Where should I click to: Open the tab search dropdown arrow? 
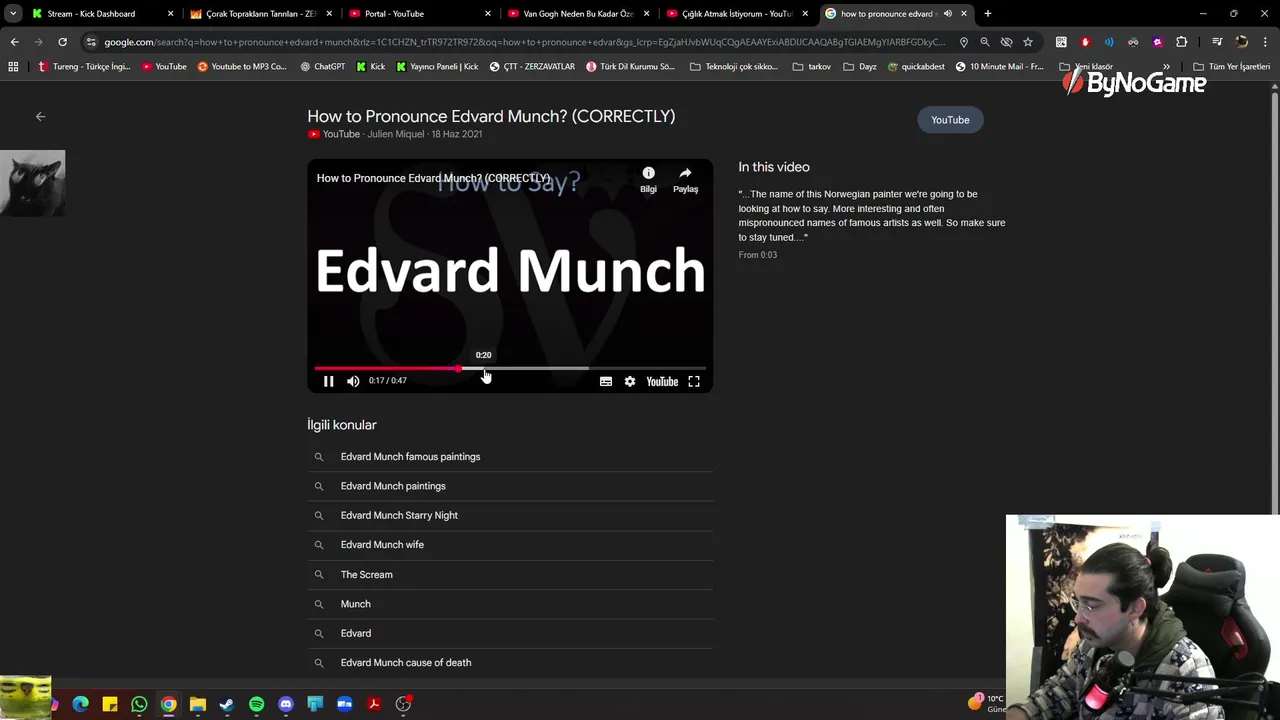12,14
